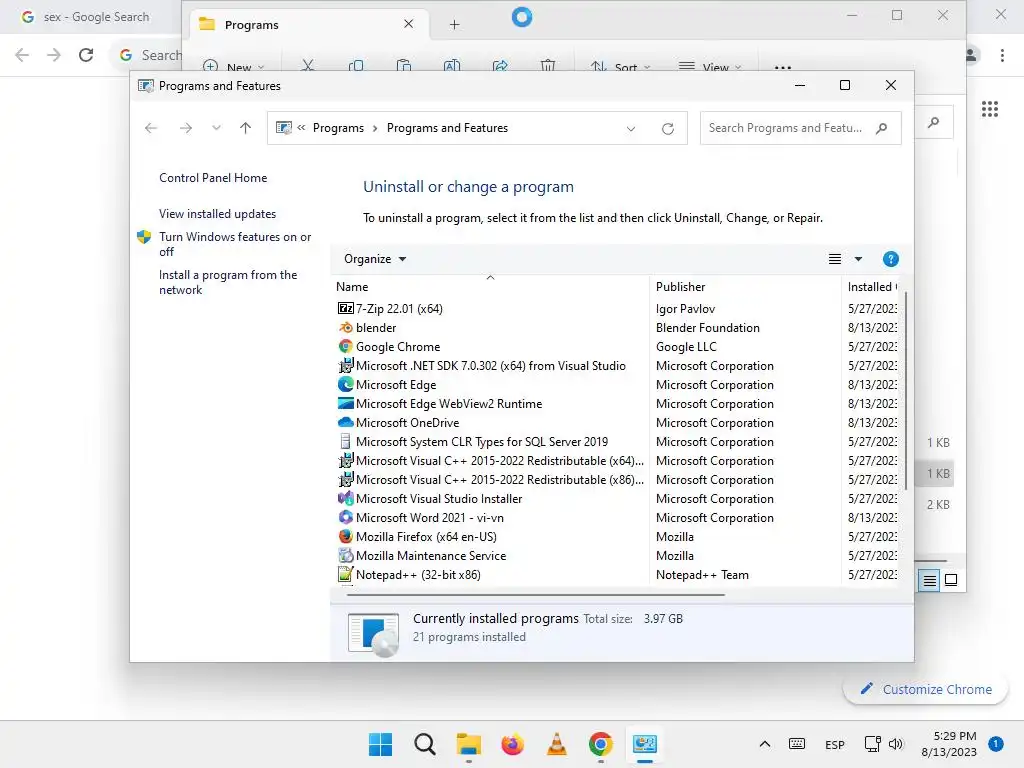
Task: Open Google apps grid in Chrome
Action: 990,109
